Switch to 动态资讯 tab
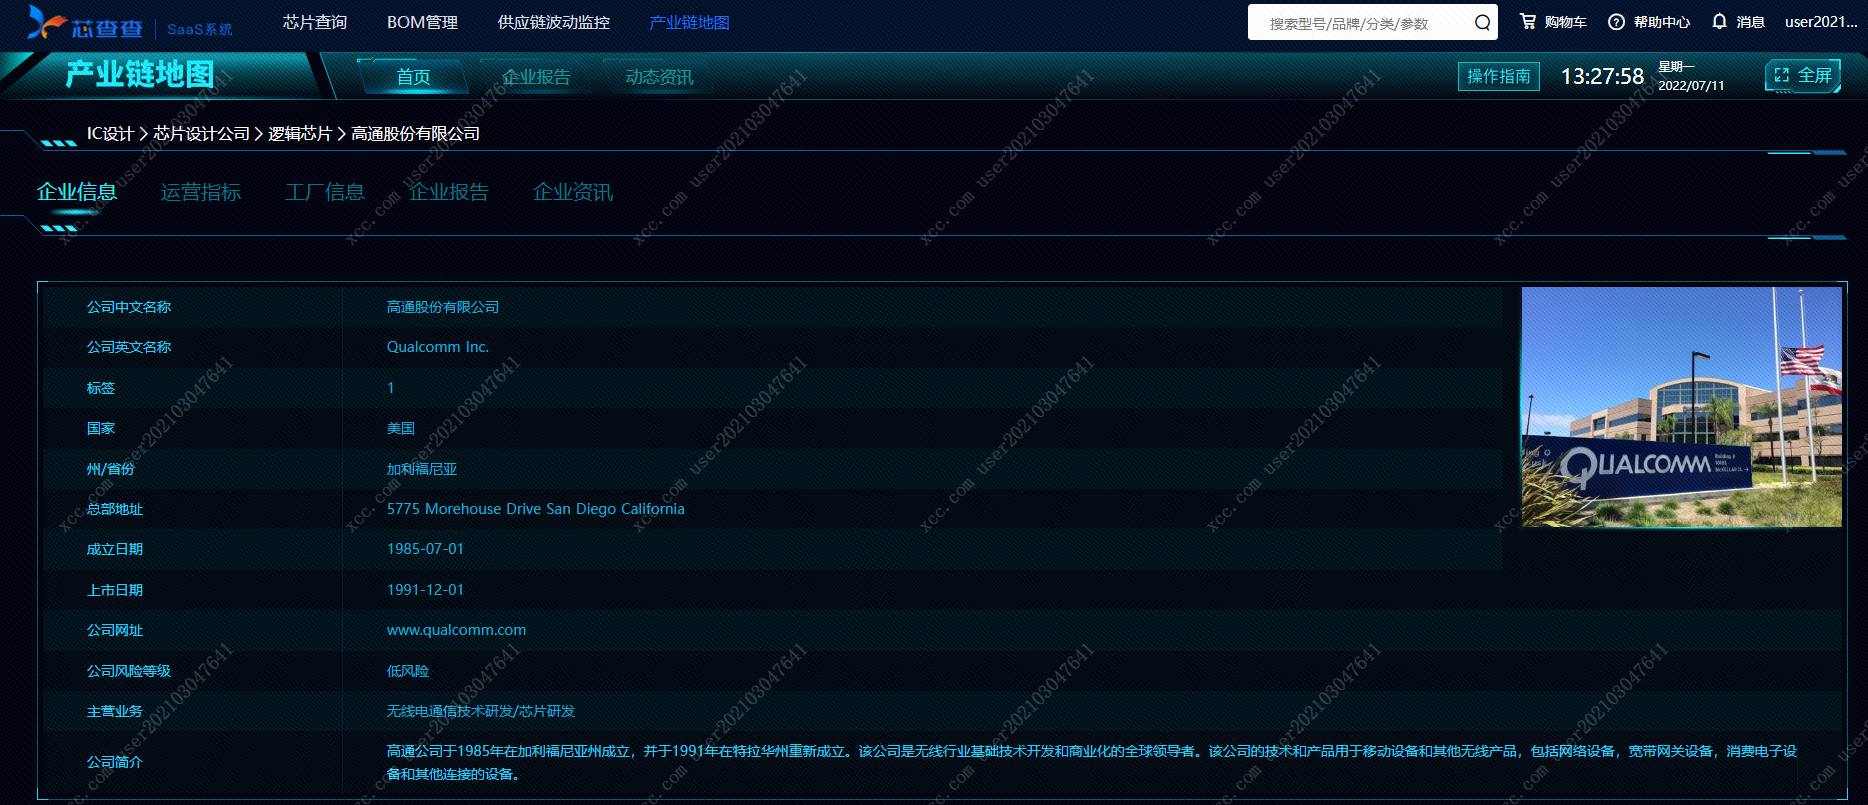 pyautogui.click(x=659, y=77)
